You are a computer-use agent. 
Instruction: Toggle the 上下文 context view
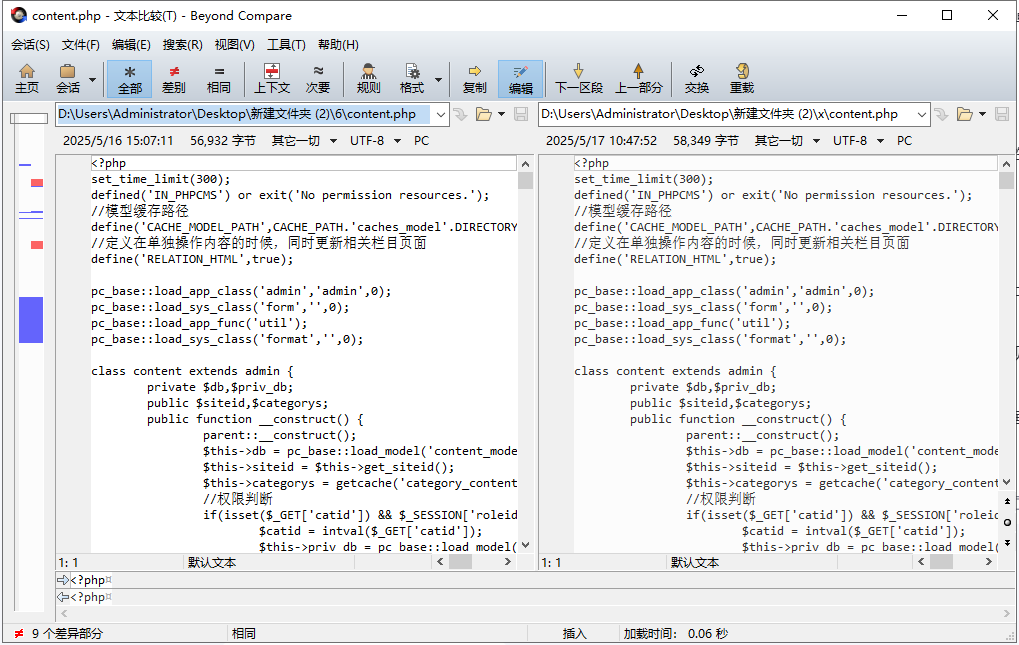tap(272, 79)
